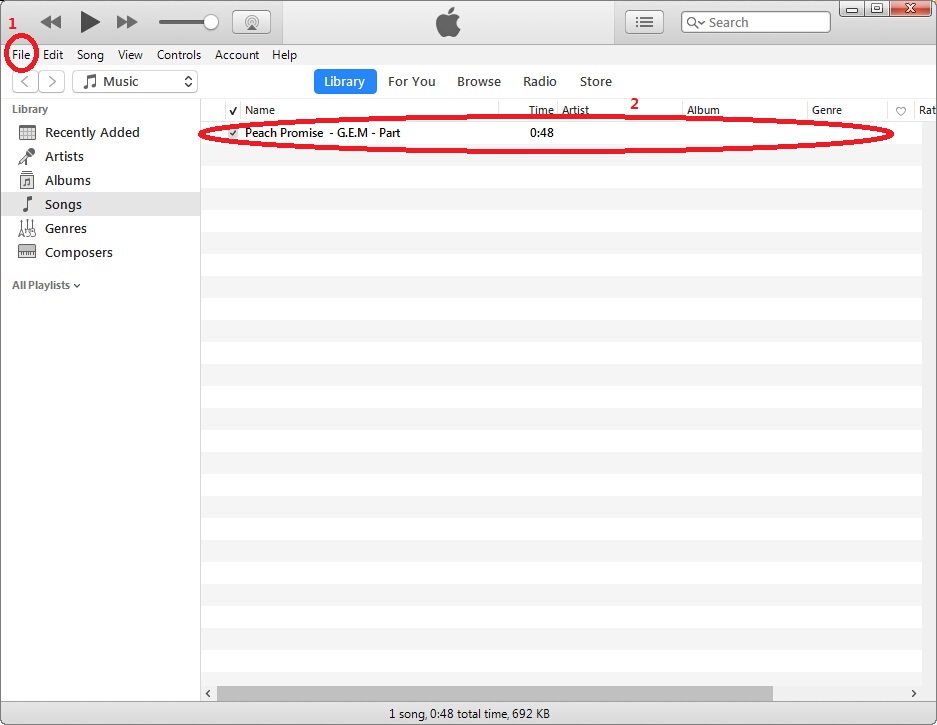
Task: Focus the Search input field
Action: coord(755,23)
